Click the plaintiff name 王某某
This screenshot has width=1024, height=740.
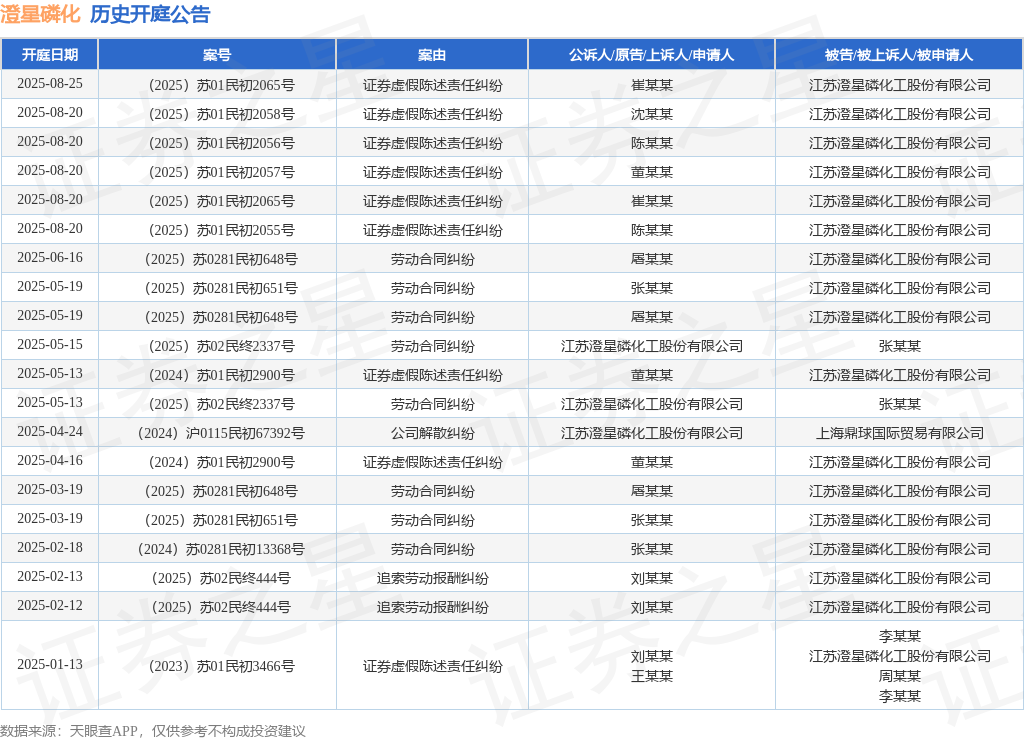[652, 677]
